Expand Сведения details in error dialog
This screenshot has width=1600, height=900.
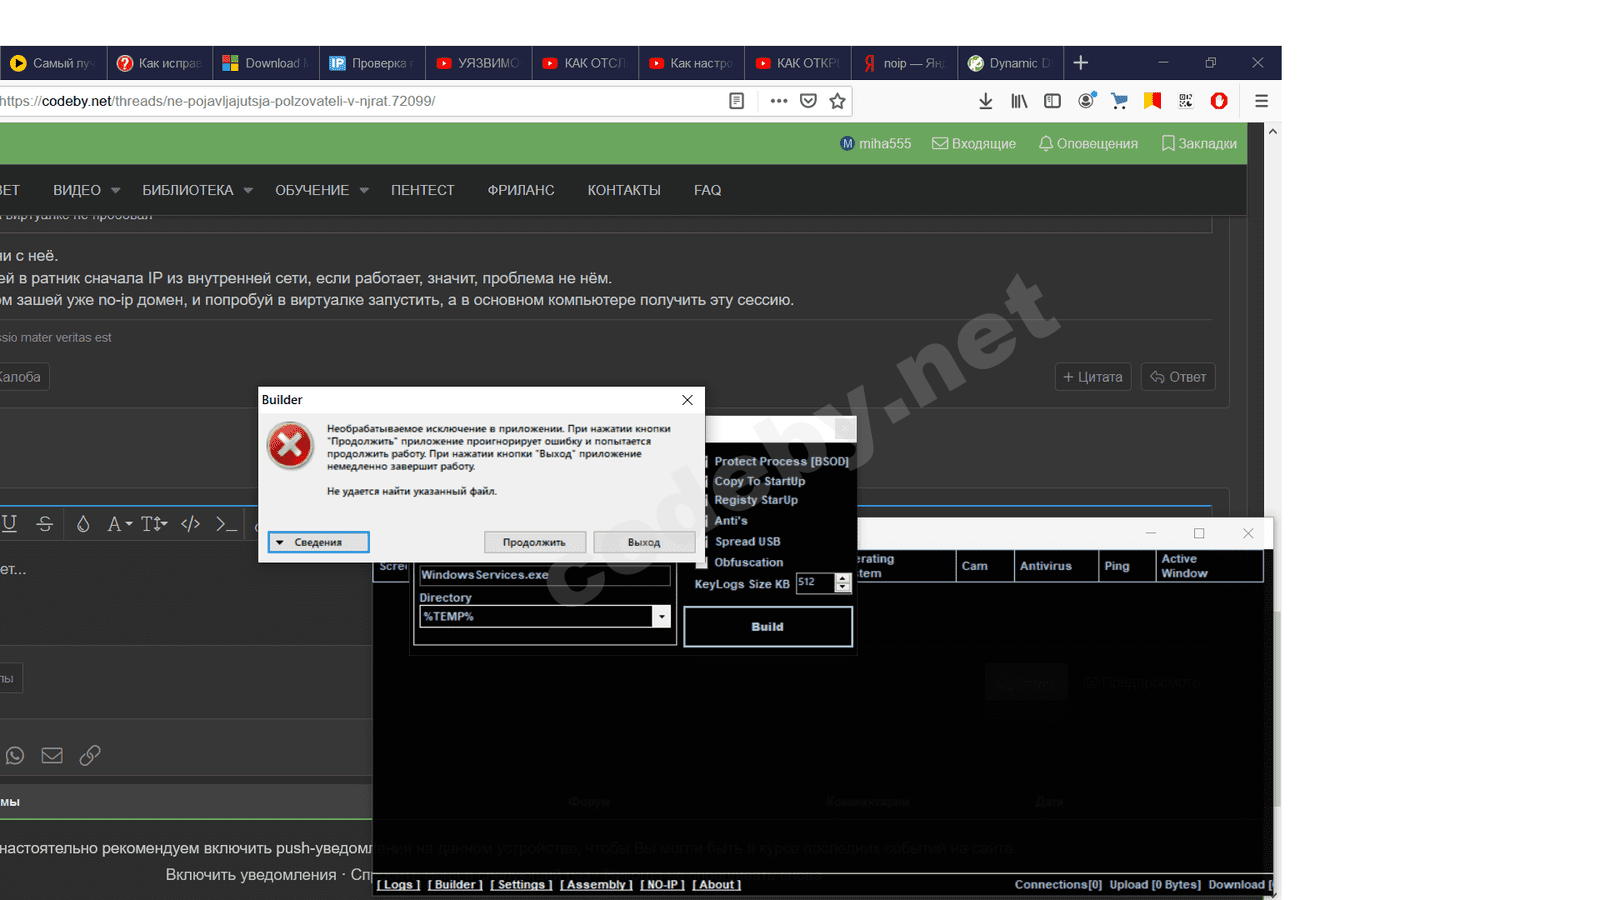(x=319, y=542)
